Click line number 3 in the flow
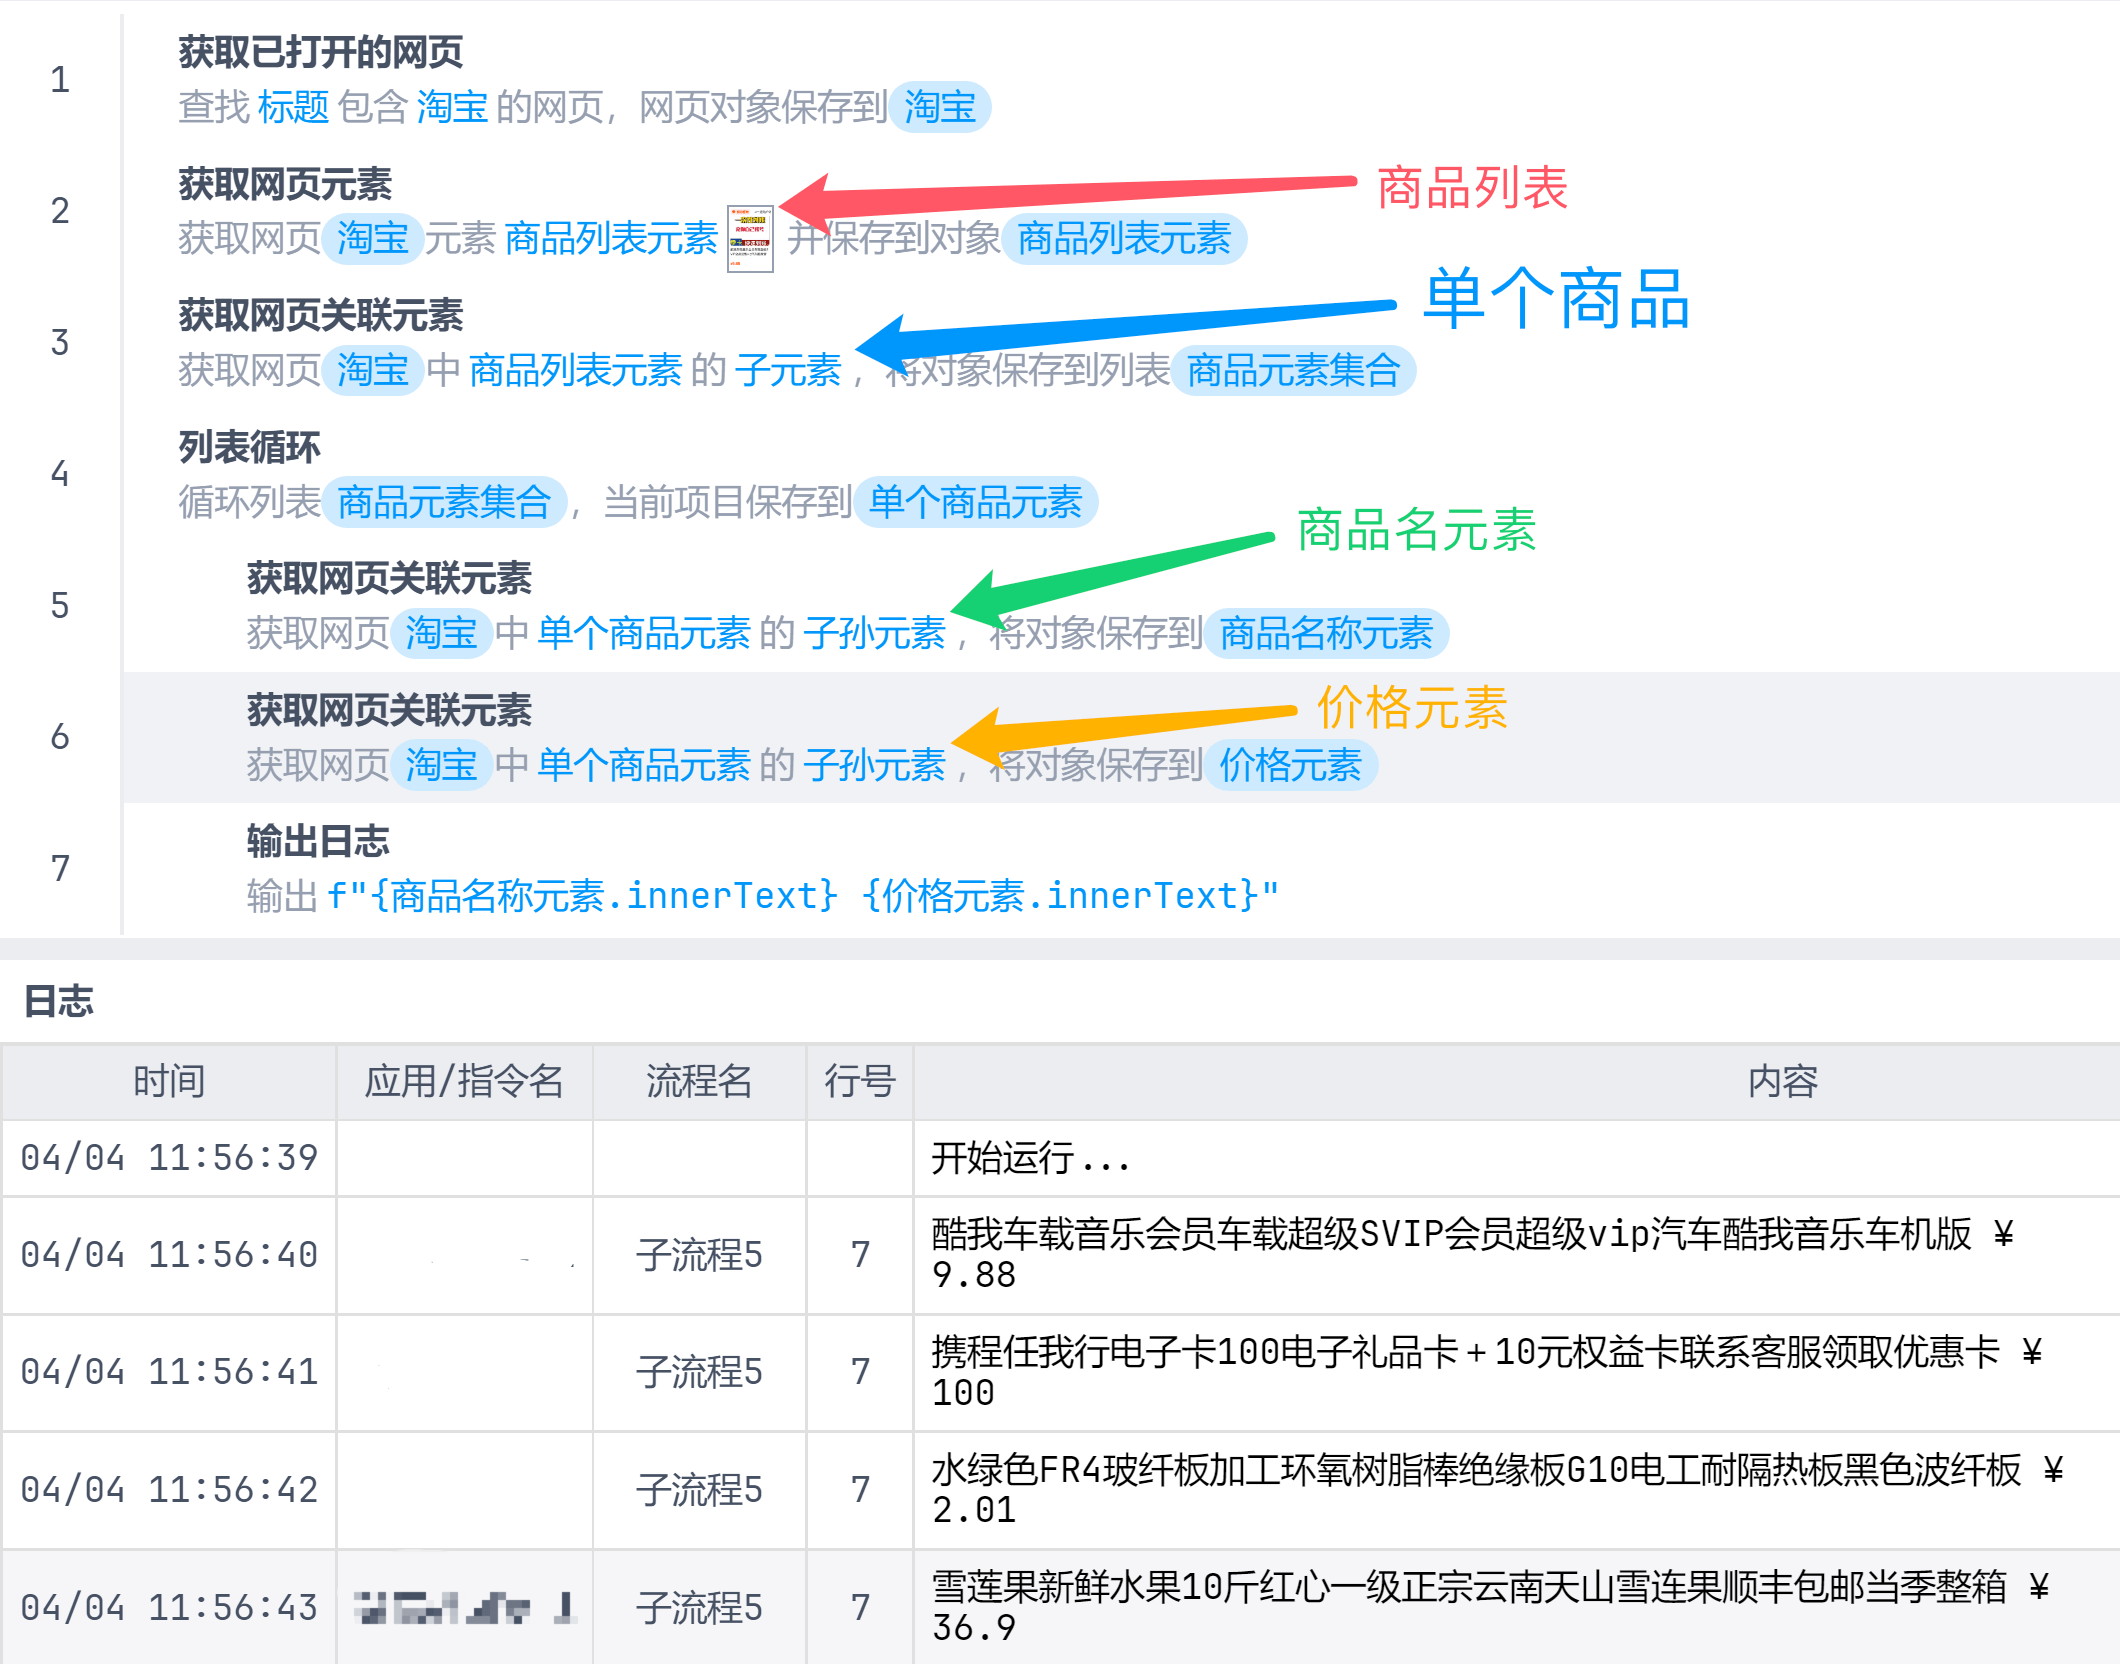 tap(60, 342)
